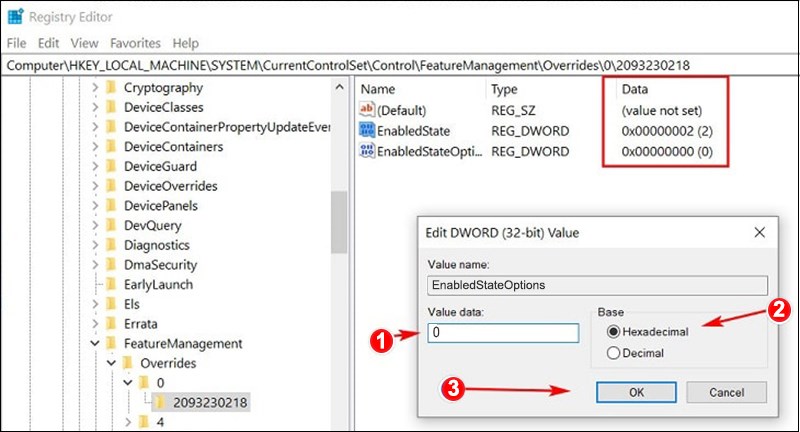Click the Registry Editor app icon
This screenshot has width=800, height=432.
pyautogui.click(x=15, y=17)
